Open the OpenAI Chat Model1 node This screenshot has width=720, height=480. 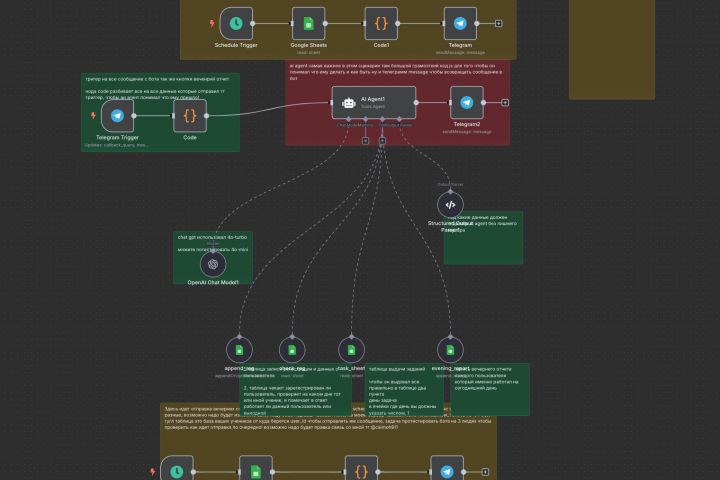click(213, 264)
